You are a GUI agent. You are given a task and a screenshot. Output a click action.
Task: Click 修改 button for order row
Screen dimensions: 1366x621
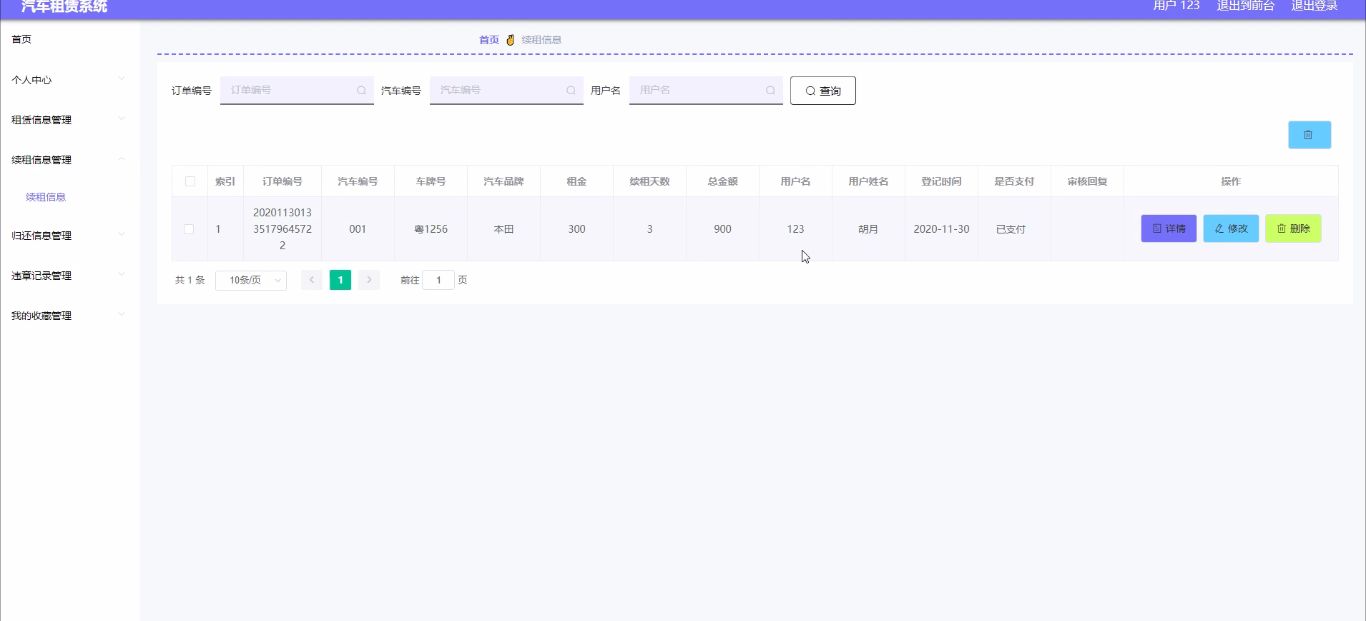point(1231,229)
